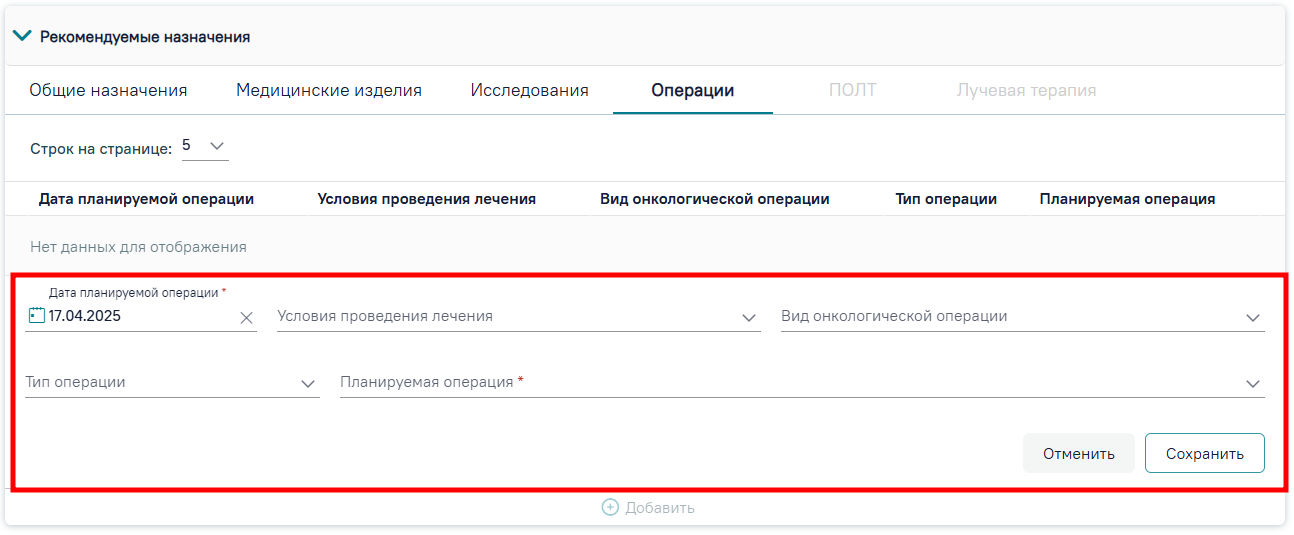The image size is (1294, 535).
Task: Collapse the Рекомендуемые назначения section chevron
Action: click(23, 36)
